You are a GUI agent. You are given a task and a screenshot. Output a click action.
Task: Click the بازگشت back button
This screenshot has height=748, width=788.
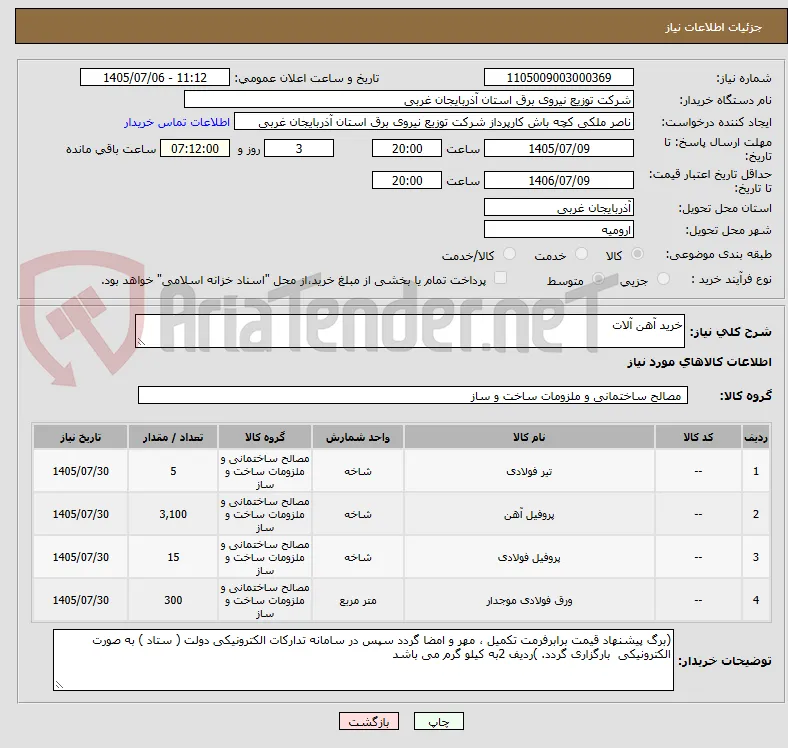tap(369, 721)
